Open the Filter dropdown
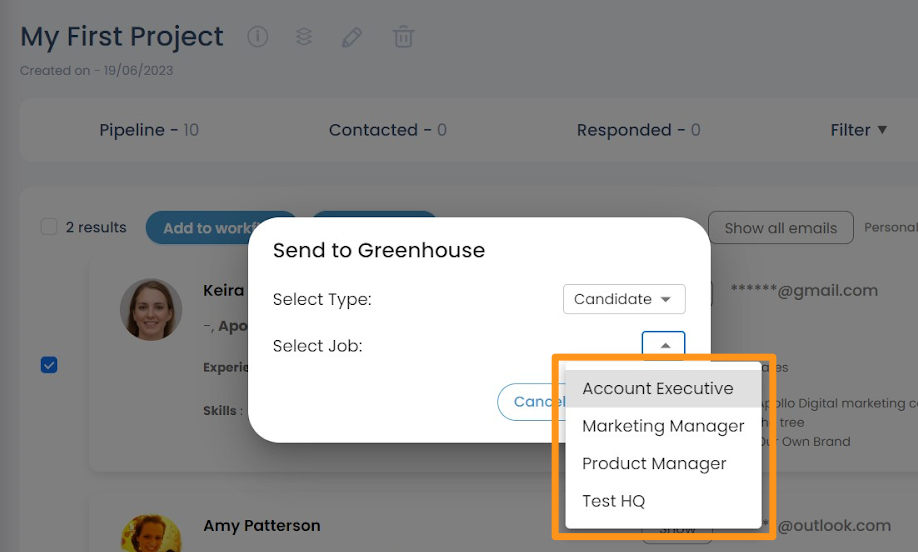Screen dimensions: 918x552 858,130
